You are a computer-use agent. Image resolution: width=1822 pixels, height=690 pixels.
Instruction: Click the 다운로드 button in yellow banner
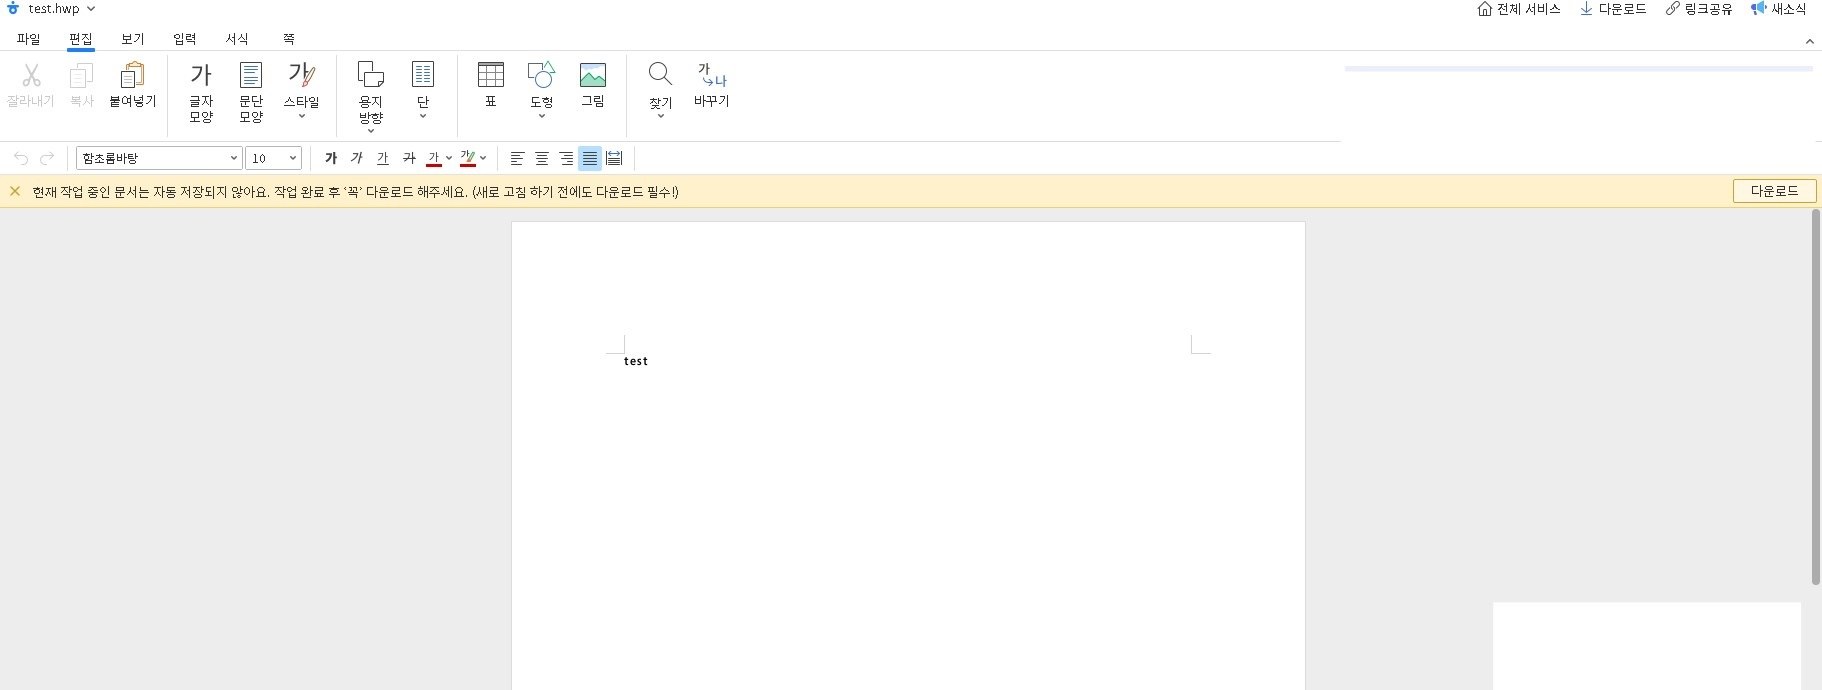(x=1773, y=191)
